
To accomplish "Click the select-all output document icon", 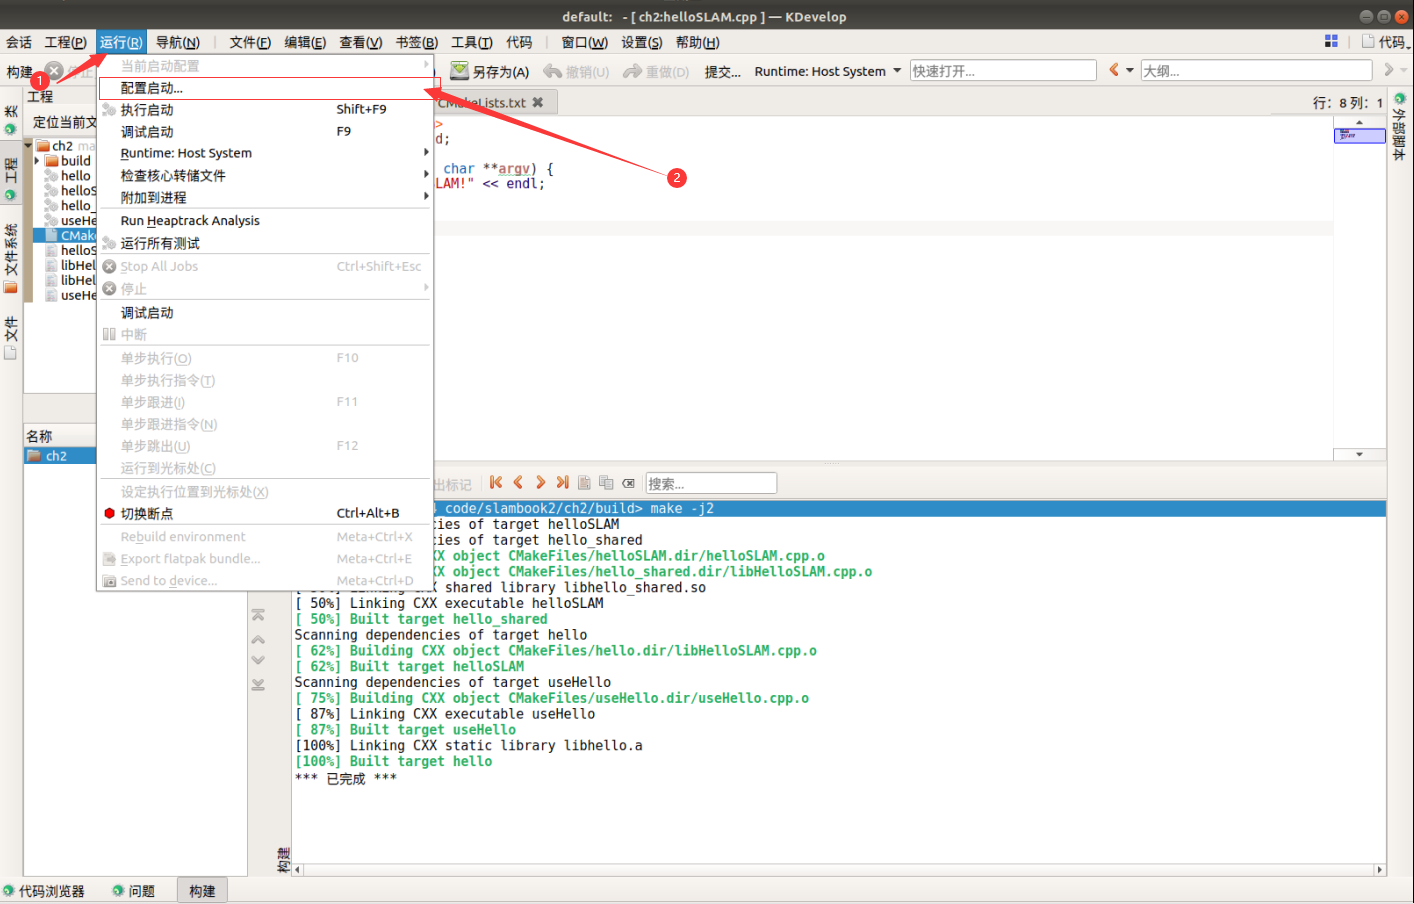I will click(584, 482).
